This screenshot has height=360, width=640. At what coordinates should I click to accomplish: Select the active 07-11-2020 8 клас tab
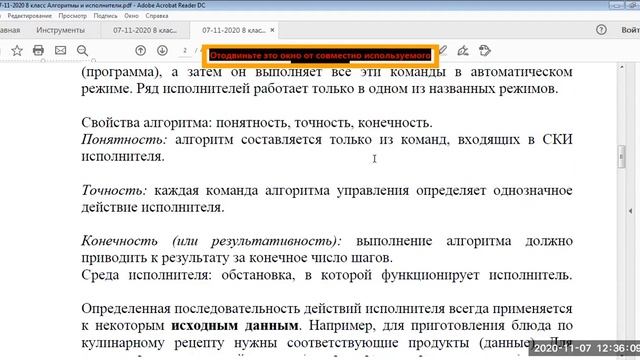[233, 30]
